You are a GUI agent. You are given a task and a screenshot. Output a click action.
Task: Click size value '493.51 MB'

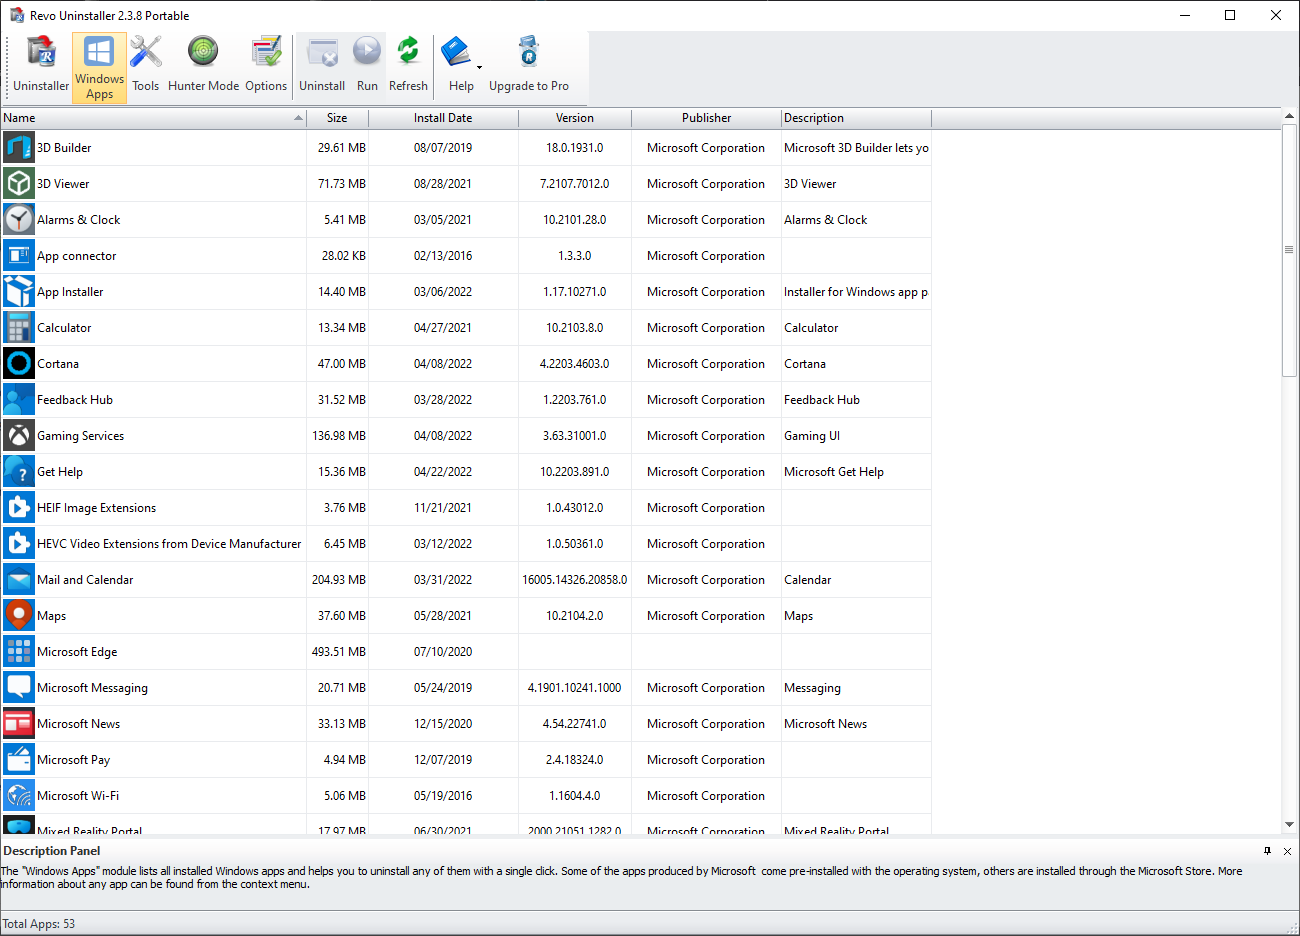pyautogui.click(x=338, y=652)
